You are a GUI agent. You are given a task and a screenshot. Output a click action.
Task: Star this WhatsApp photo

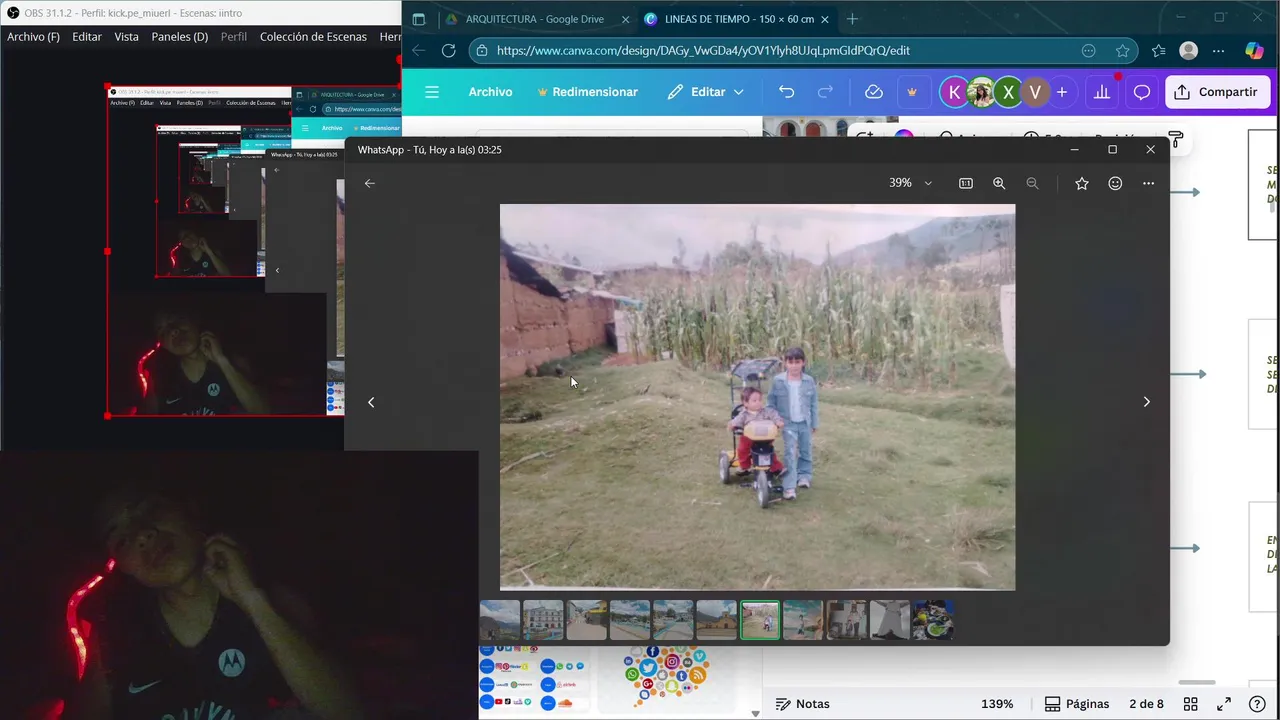click(1081, 183)
